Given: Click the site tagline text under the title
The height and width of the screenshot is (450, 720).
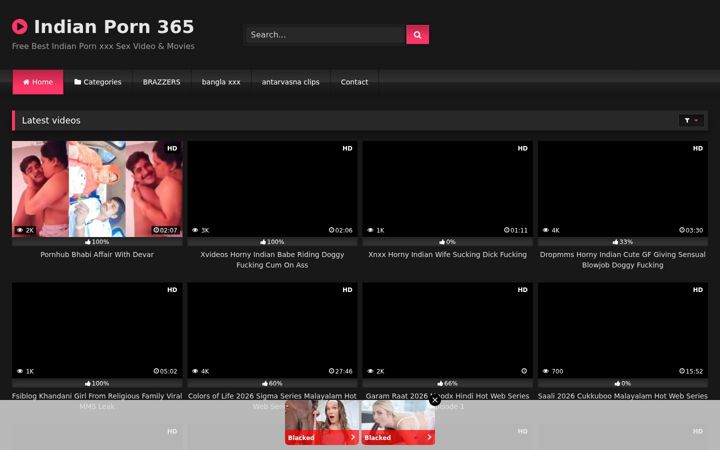Looking at the screenshot, I should (103, 46).
